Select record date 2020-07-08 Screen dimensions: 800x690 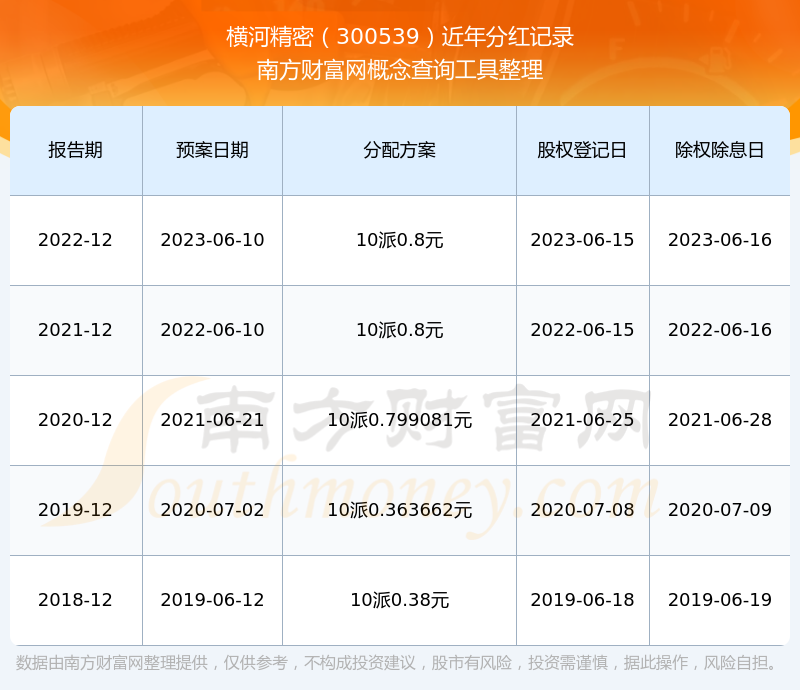(x=582, y=509)
